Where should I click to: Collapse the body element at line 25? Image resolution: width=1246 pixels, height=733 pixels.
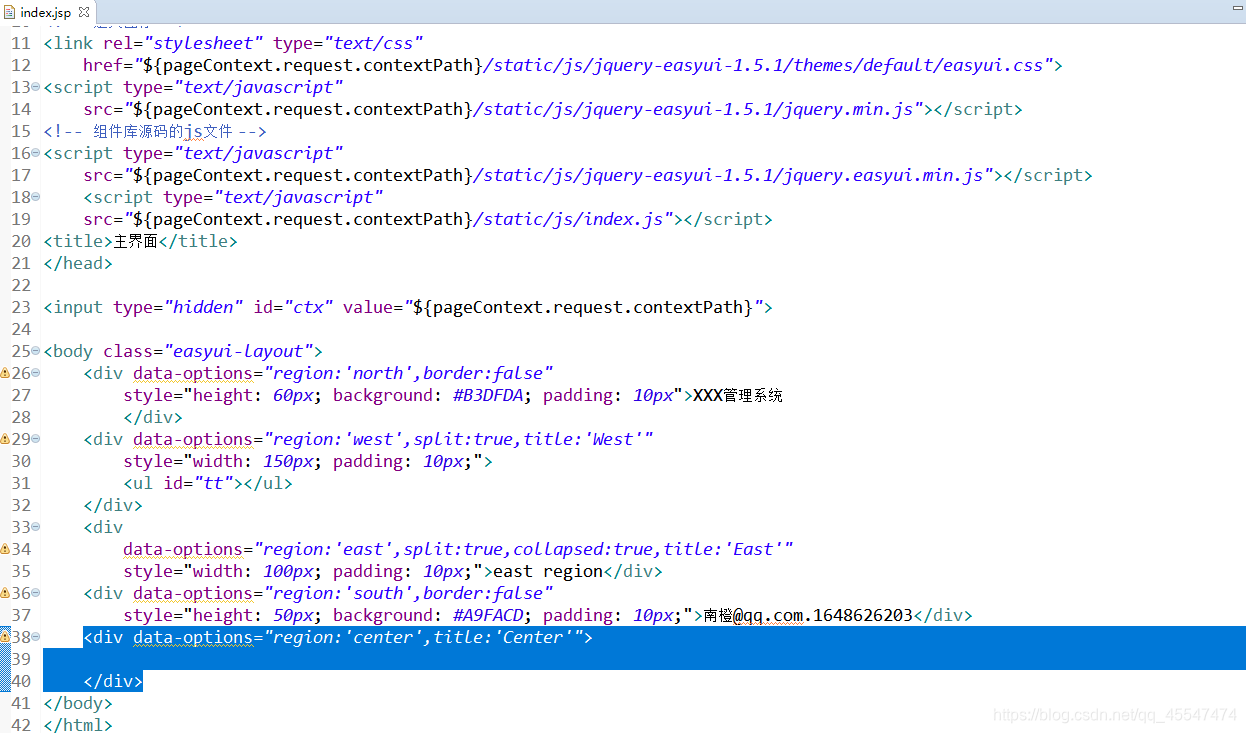pyautogui.click(x=36, y=351)
